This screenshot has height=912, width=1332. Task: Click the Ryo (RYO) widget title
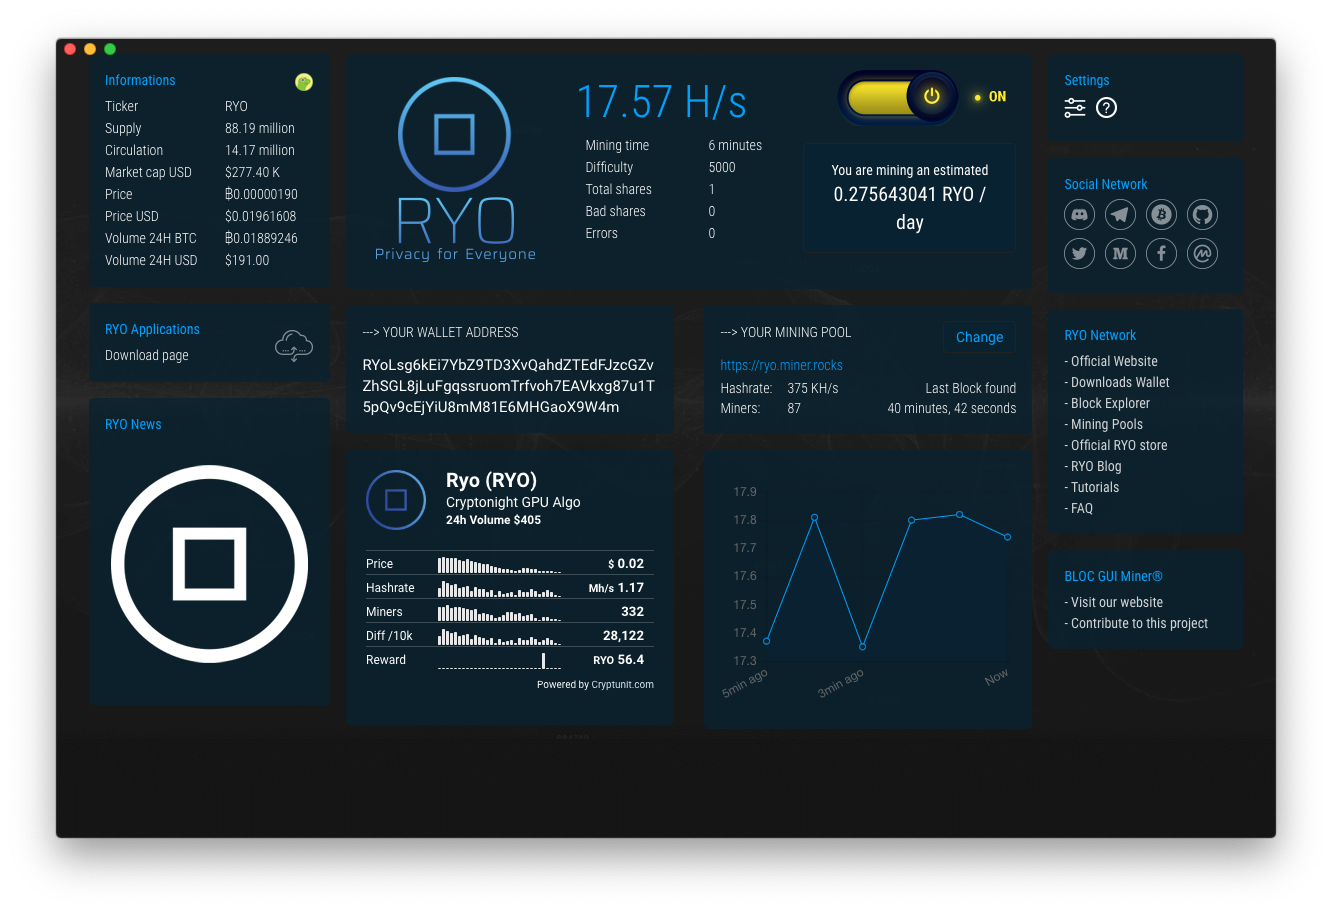click(491, 480)
